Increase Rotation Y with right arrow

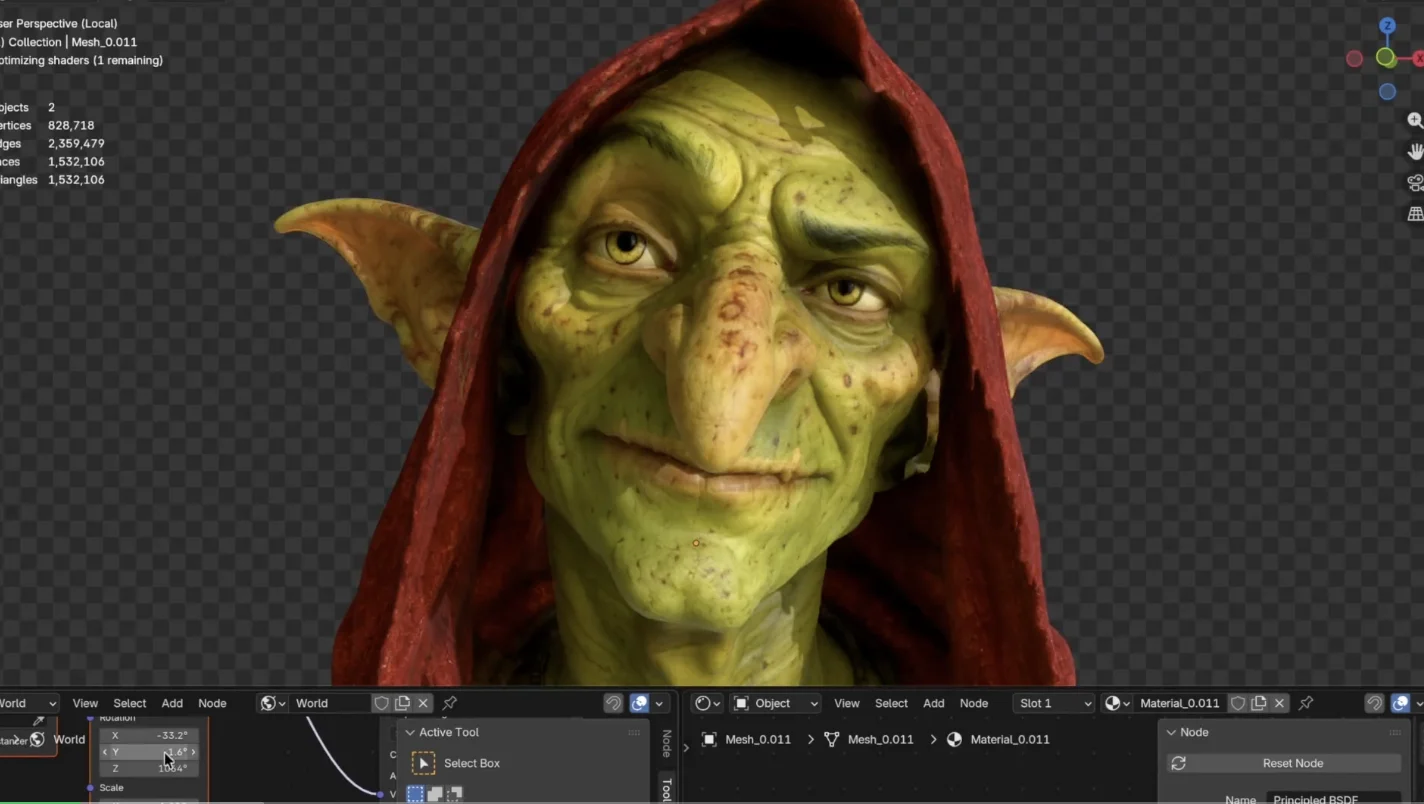point(193,752)
